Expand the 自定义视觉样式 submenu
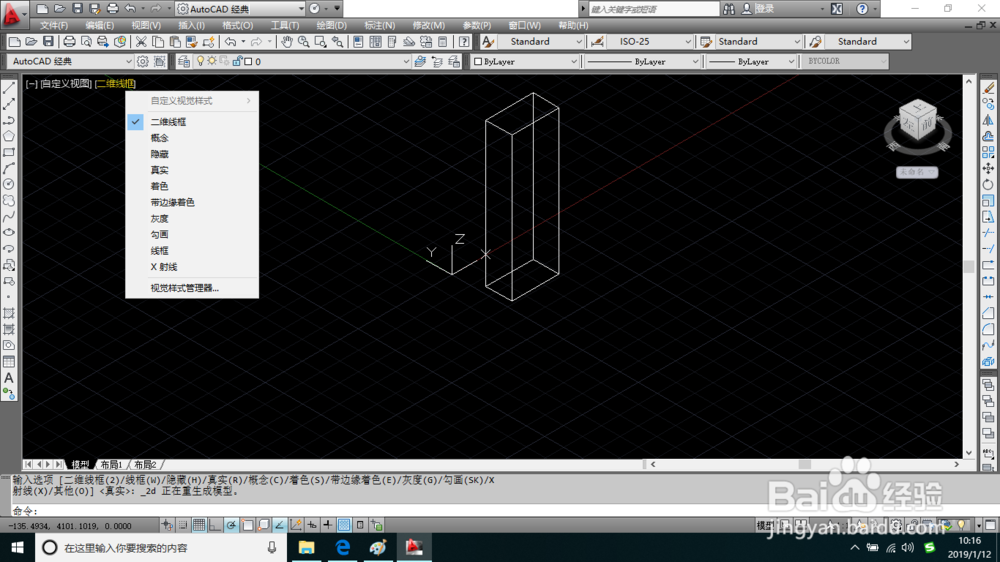Image resolution: width=1000 pixels, height=562 pixels. point(193,101)
